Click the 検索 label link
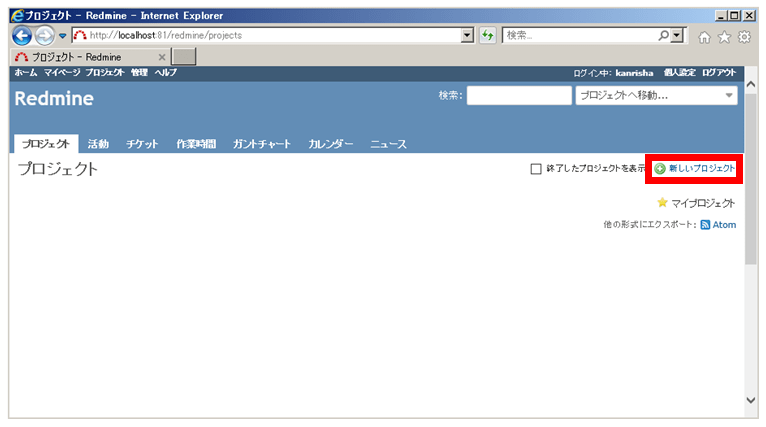The width and height of the screenshot is (766, 427). pos(448,95)
